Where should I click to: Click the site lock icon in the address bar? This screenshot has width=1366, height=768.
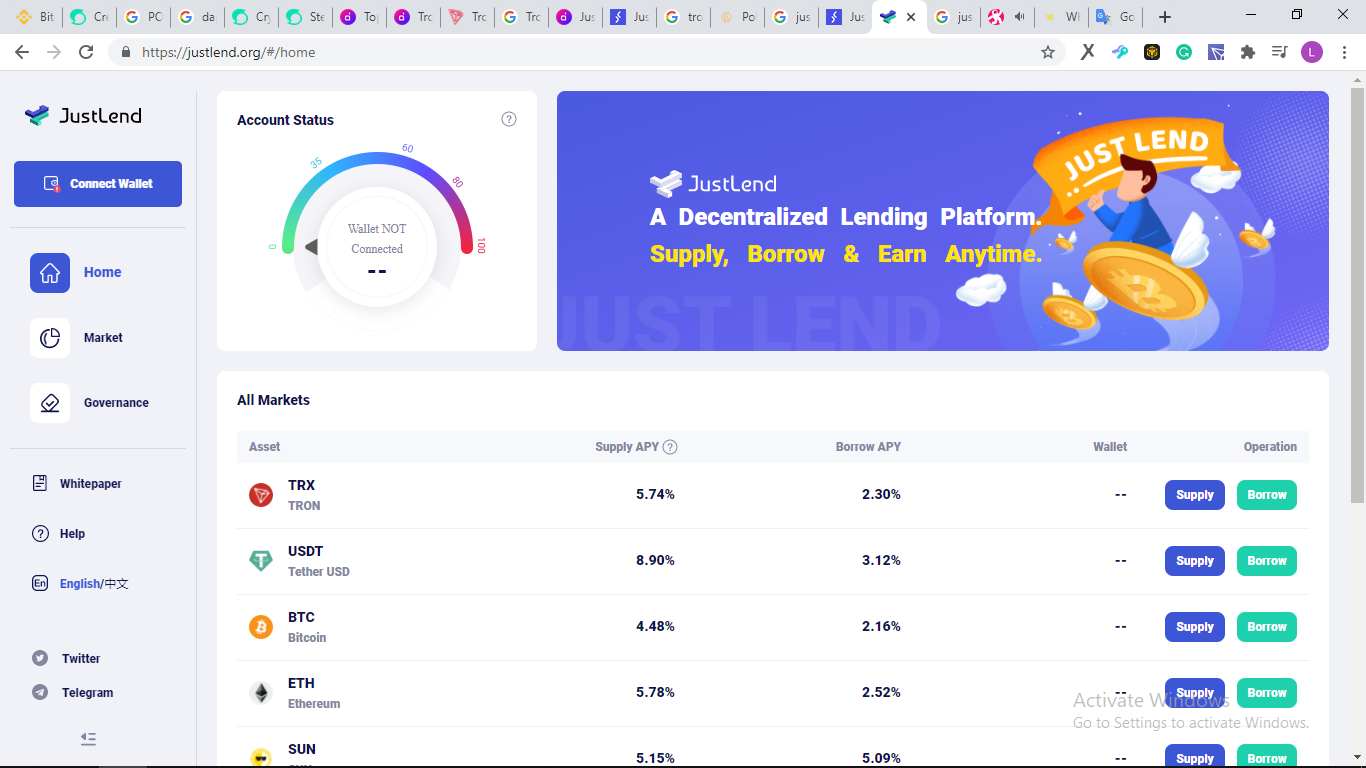(x=126, y=52)
